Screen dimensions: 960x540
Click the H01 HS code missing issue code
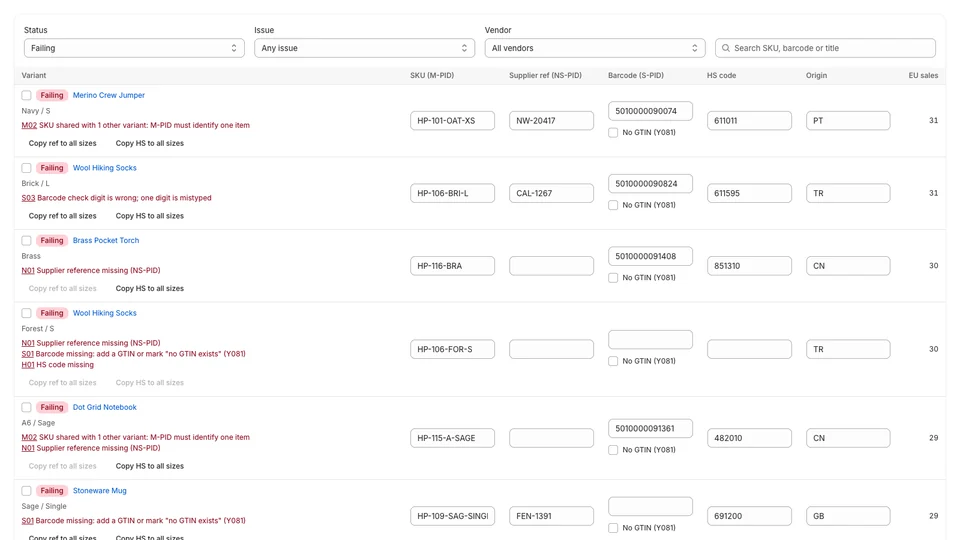coord(28,365)
